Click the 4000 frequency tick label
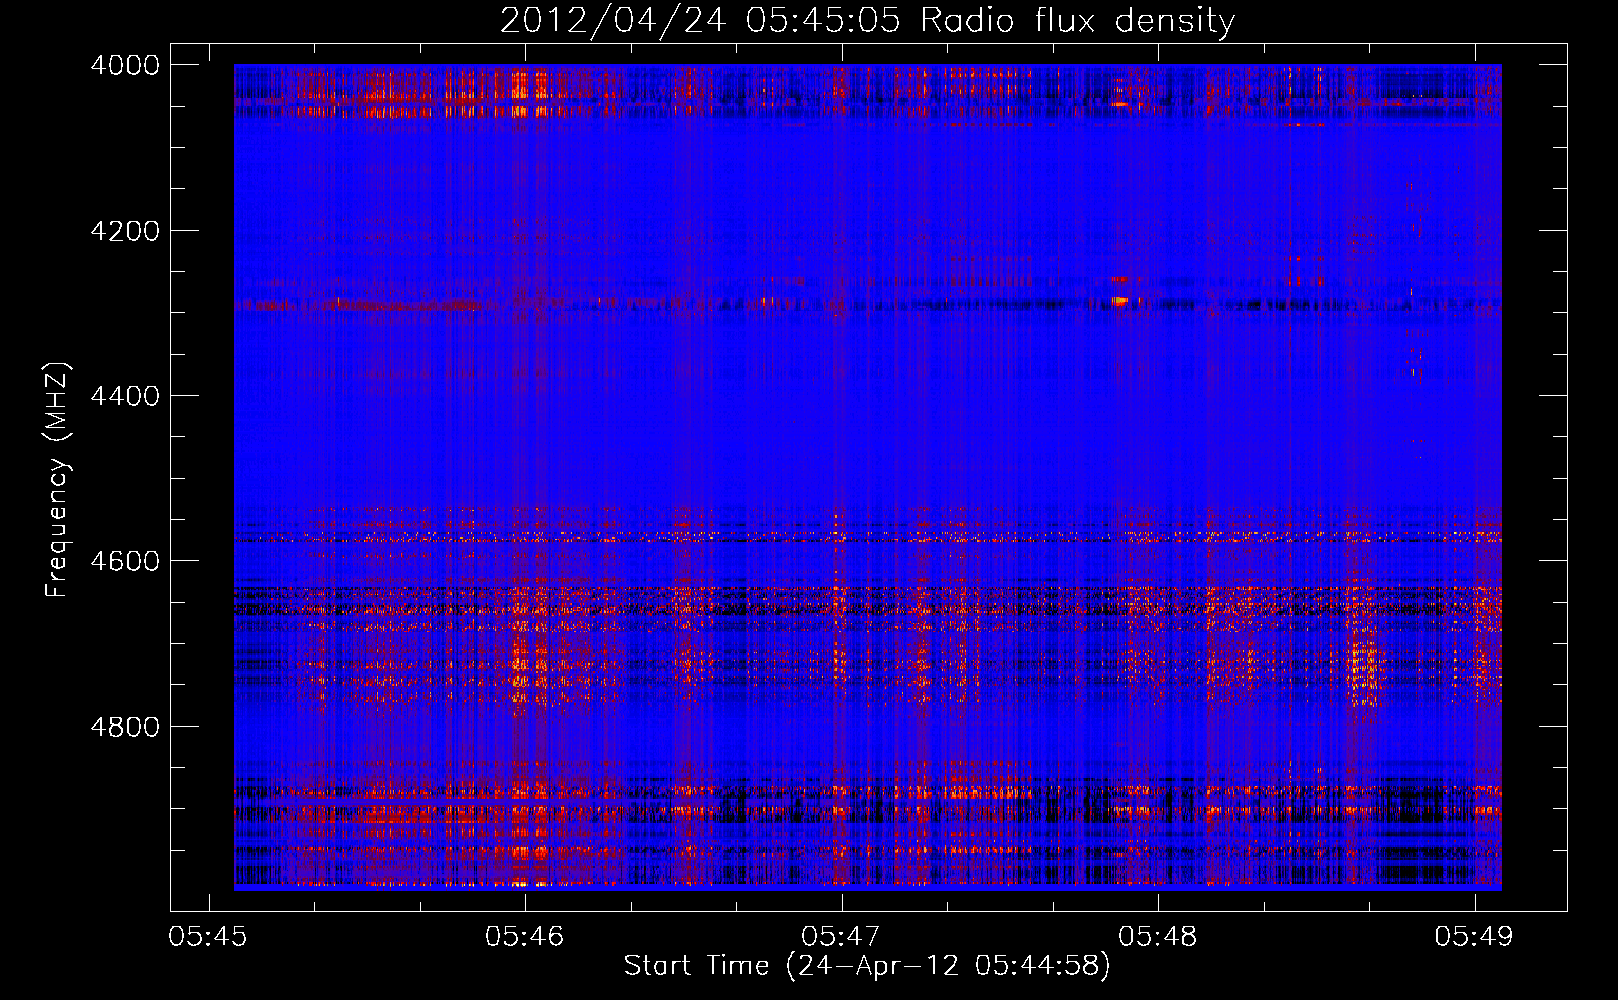The width and height of the screenshot is (1618, 1000). click(x=125, y=65)
